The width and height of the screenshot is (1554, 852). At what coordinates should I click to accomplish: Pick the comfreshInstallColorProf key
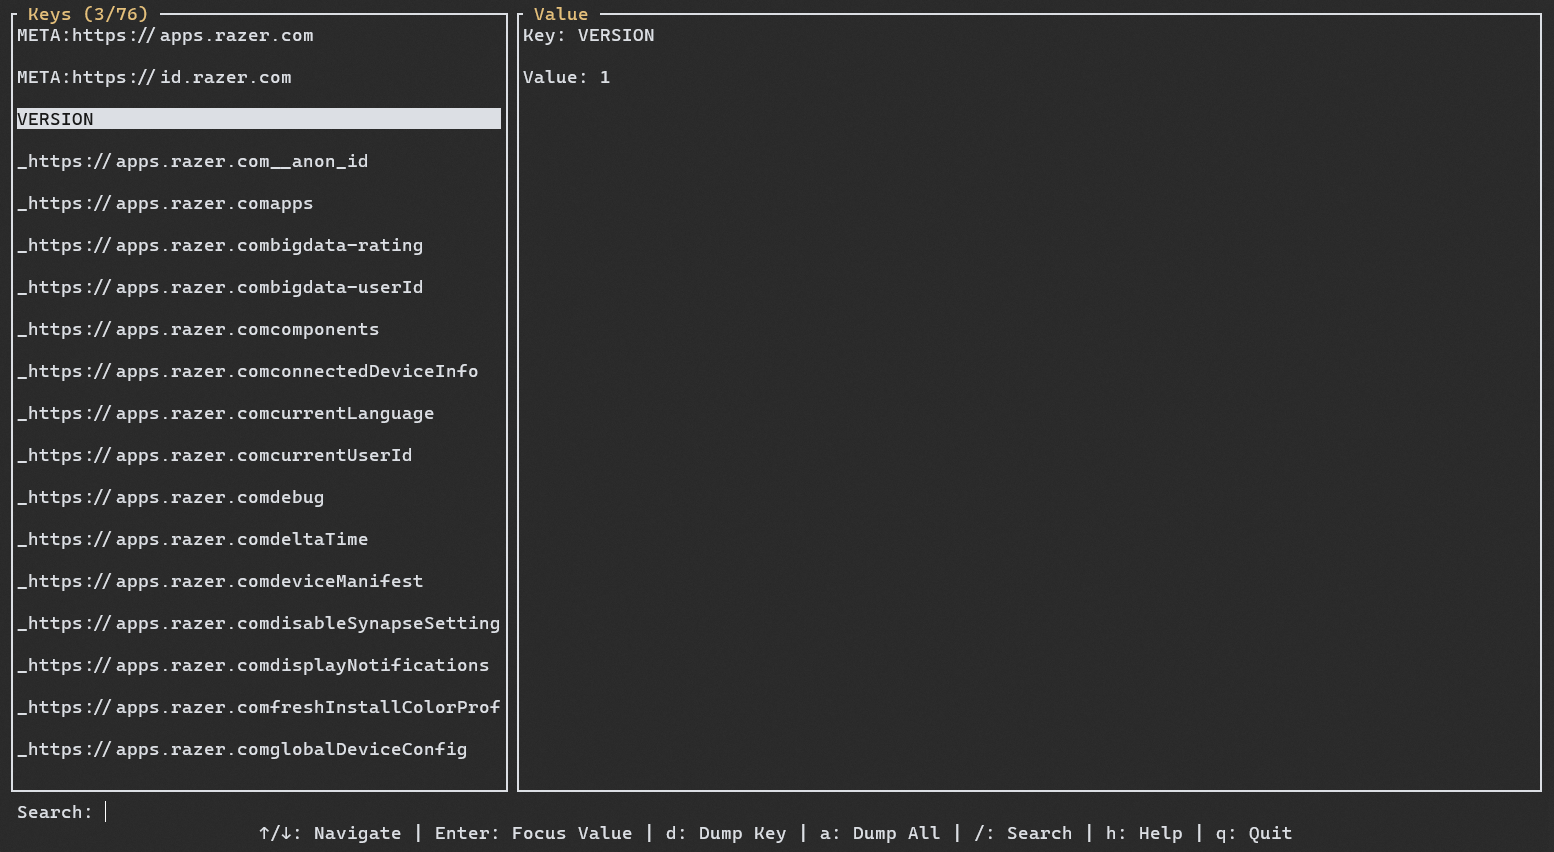click(259, 708)
